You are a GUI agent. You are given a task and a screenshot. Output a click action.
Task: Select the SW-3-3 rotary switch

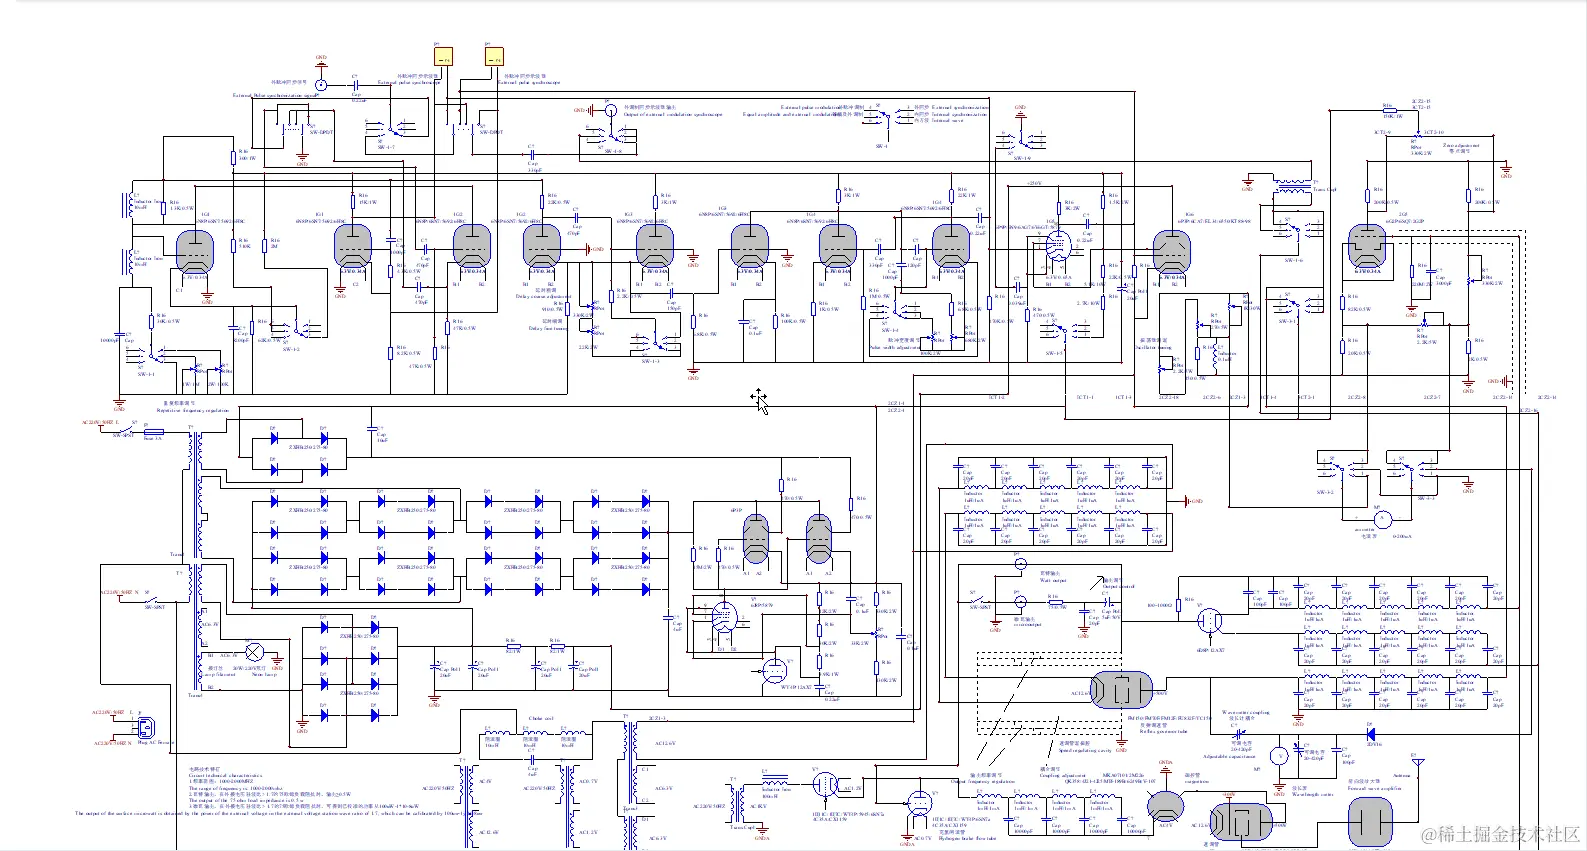tap(1414, 467)
